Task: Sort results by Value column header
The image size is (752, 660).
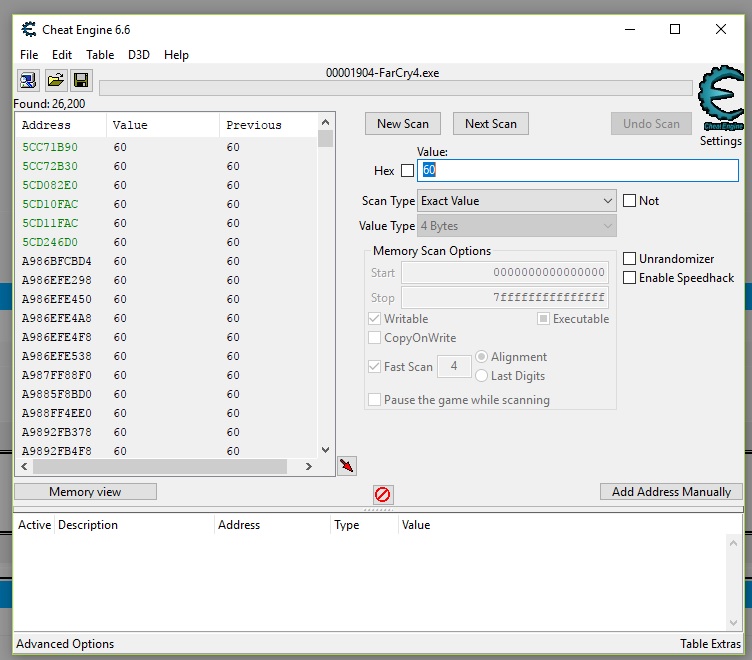Action: click(163, 125)
